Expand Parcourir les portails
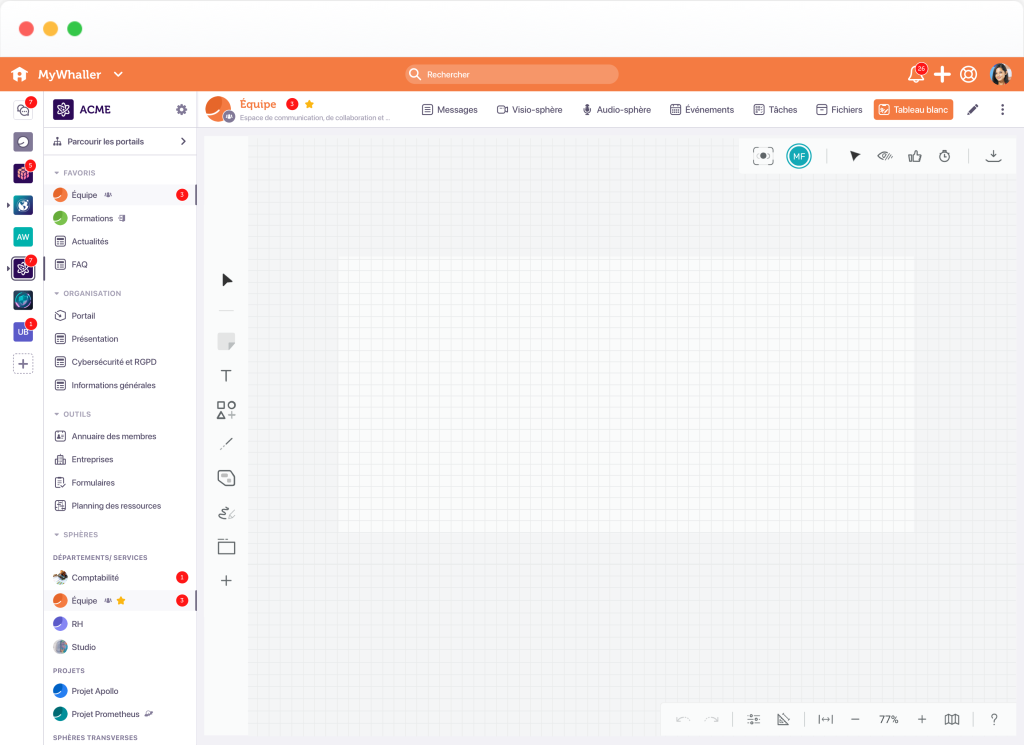Screen dimensions: 1024x745 [120, 141]
